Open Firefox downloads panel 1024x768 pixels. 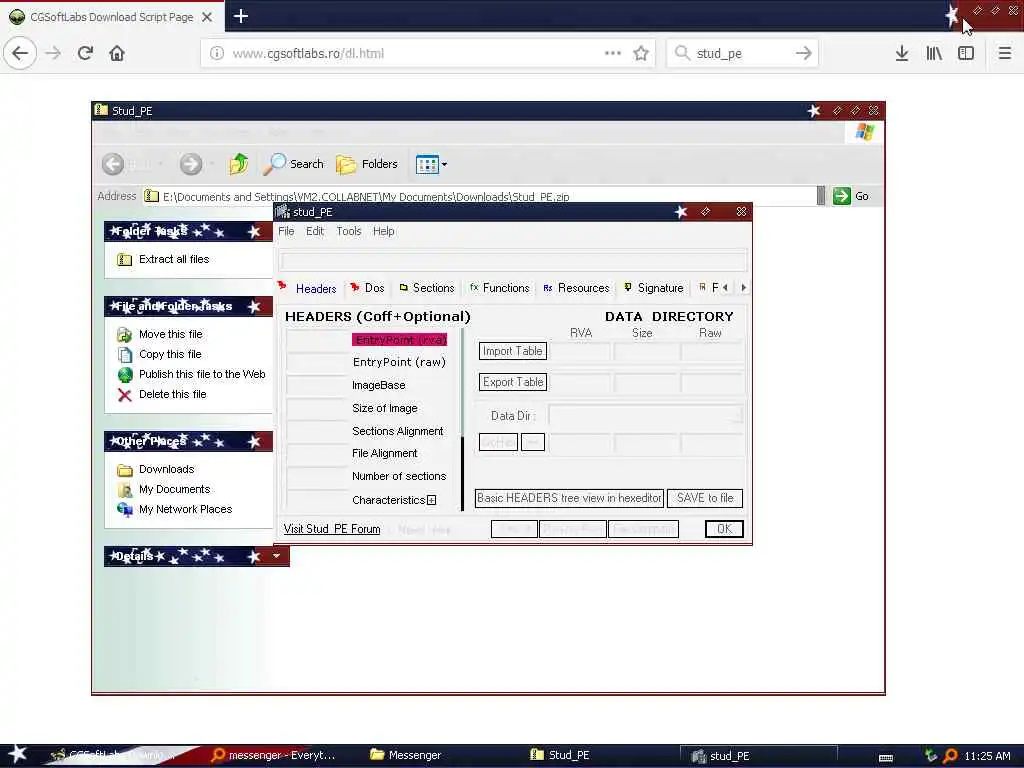pos(902,53)
